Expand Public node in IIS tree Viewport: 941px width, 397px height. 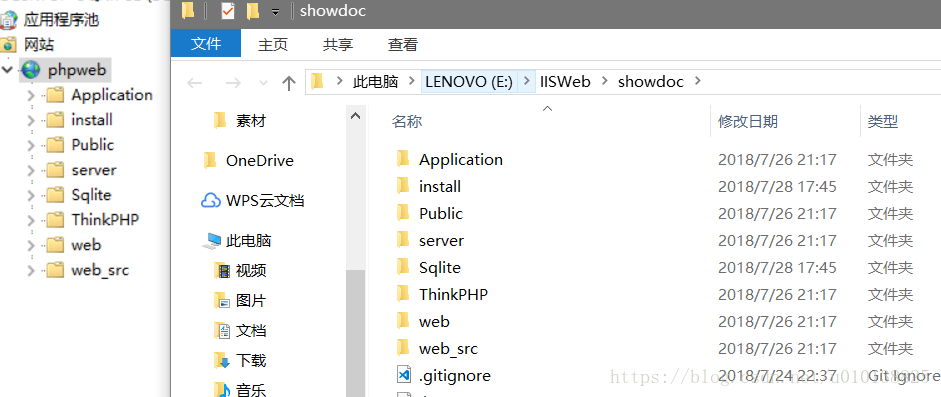click(31, 145)
